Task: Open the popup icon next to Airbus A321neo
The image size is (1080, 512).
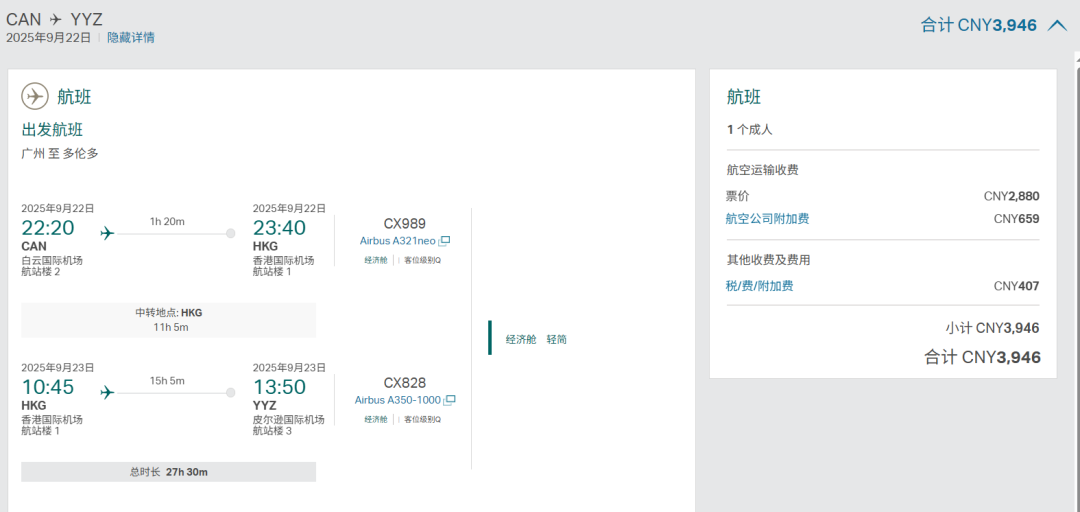Action: click(446, 241)
